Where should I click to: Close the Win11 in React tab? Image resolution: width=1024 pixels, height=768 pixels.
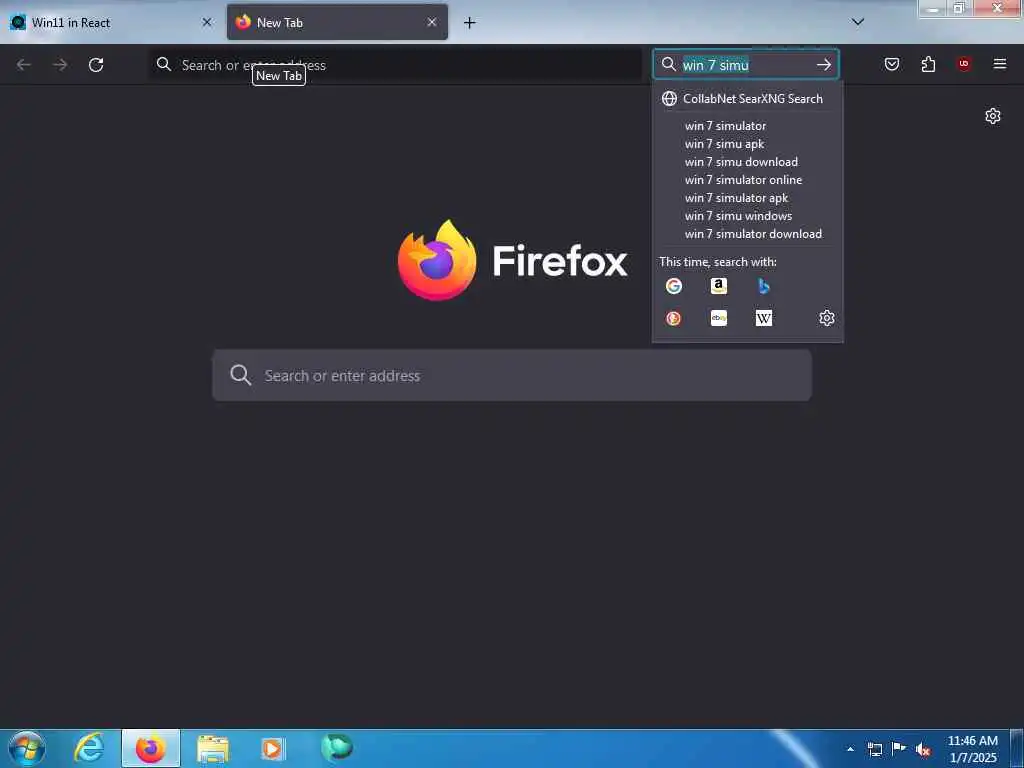point(207,22)
